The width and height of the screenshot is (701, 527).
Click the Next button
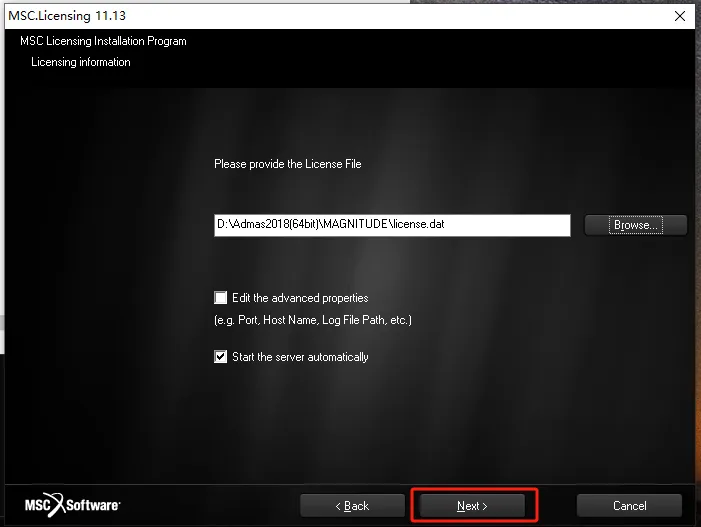tap(472, 506)
